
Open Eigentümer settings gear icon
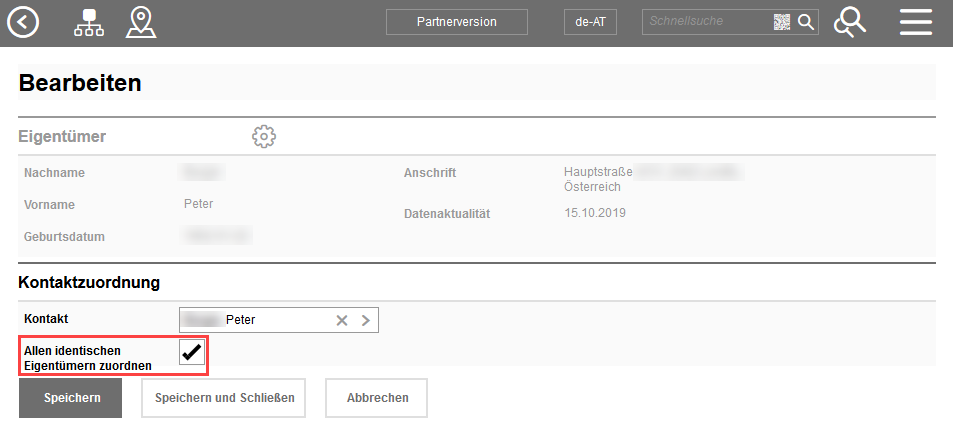pyautogui.click(x=264, y=137)
